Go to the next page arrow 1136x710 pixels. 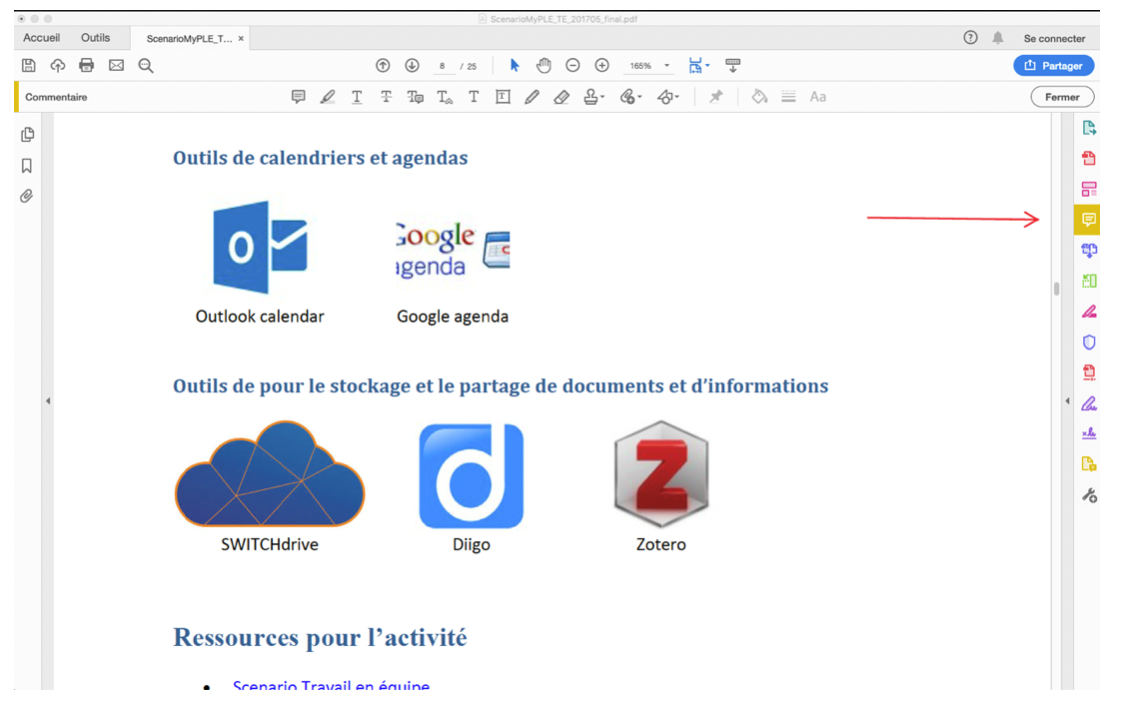tap(412, 65)
